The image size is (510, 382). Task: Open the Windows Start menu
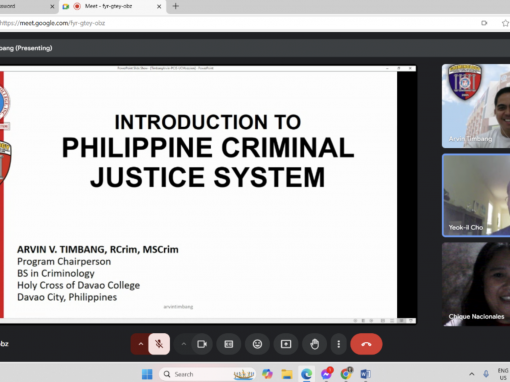(147, 374)
